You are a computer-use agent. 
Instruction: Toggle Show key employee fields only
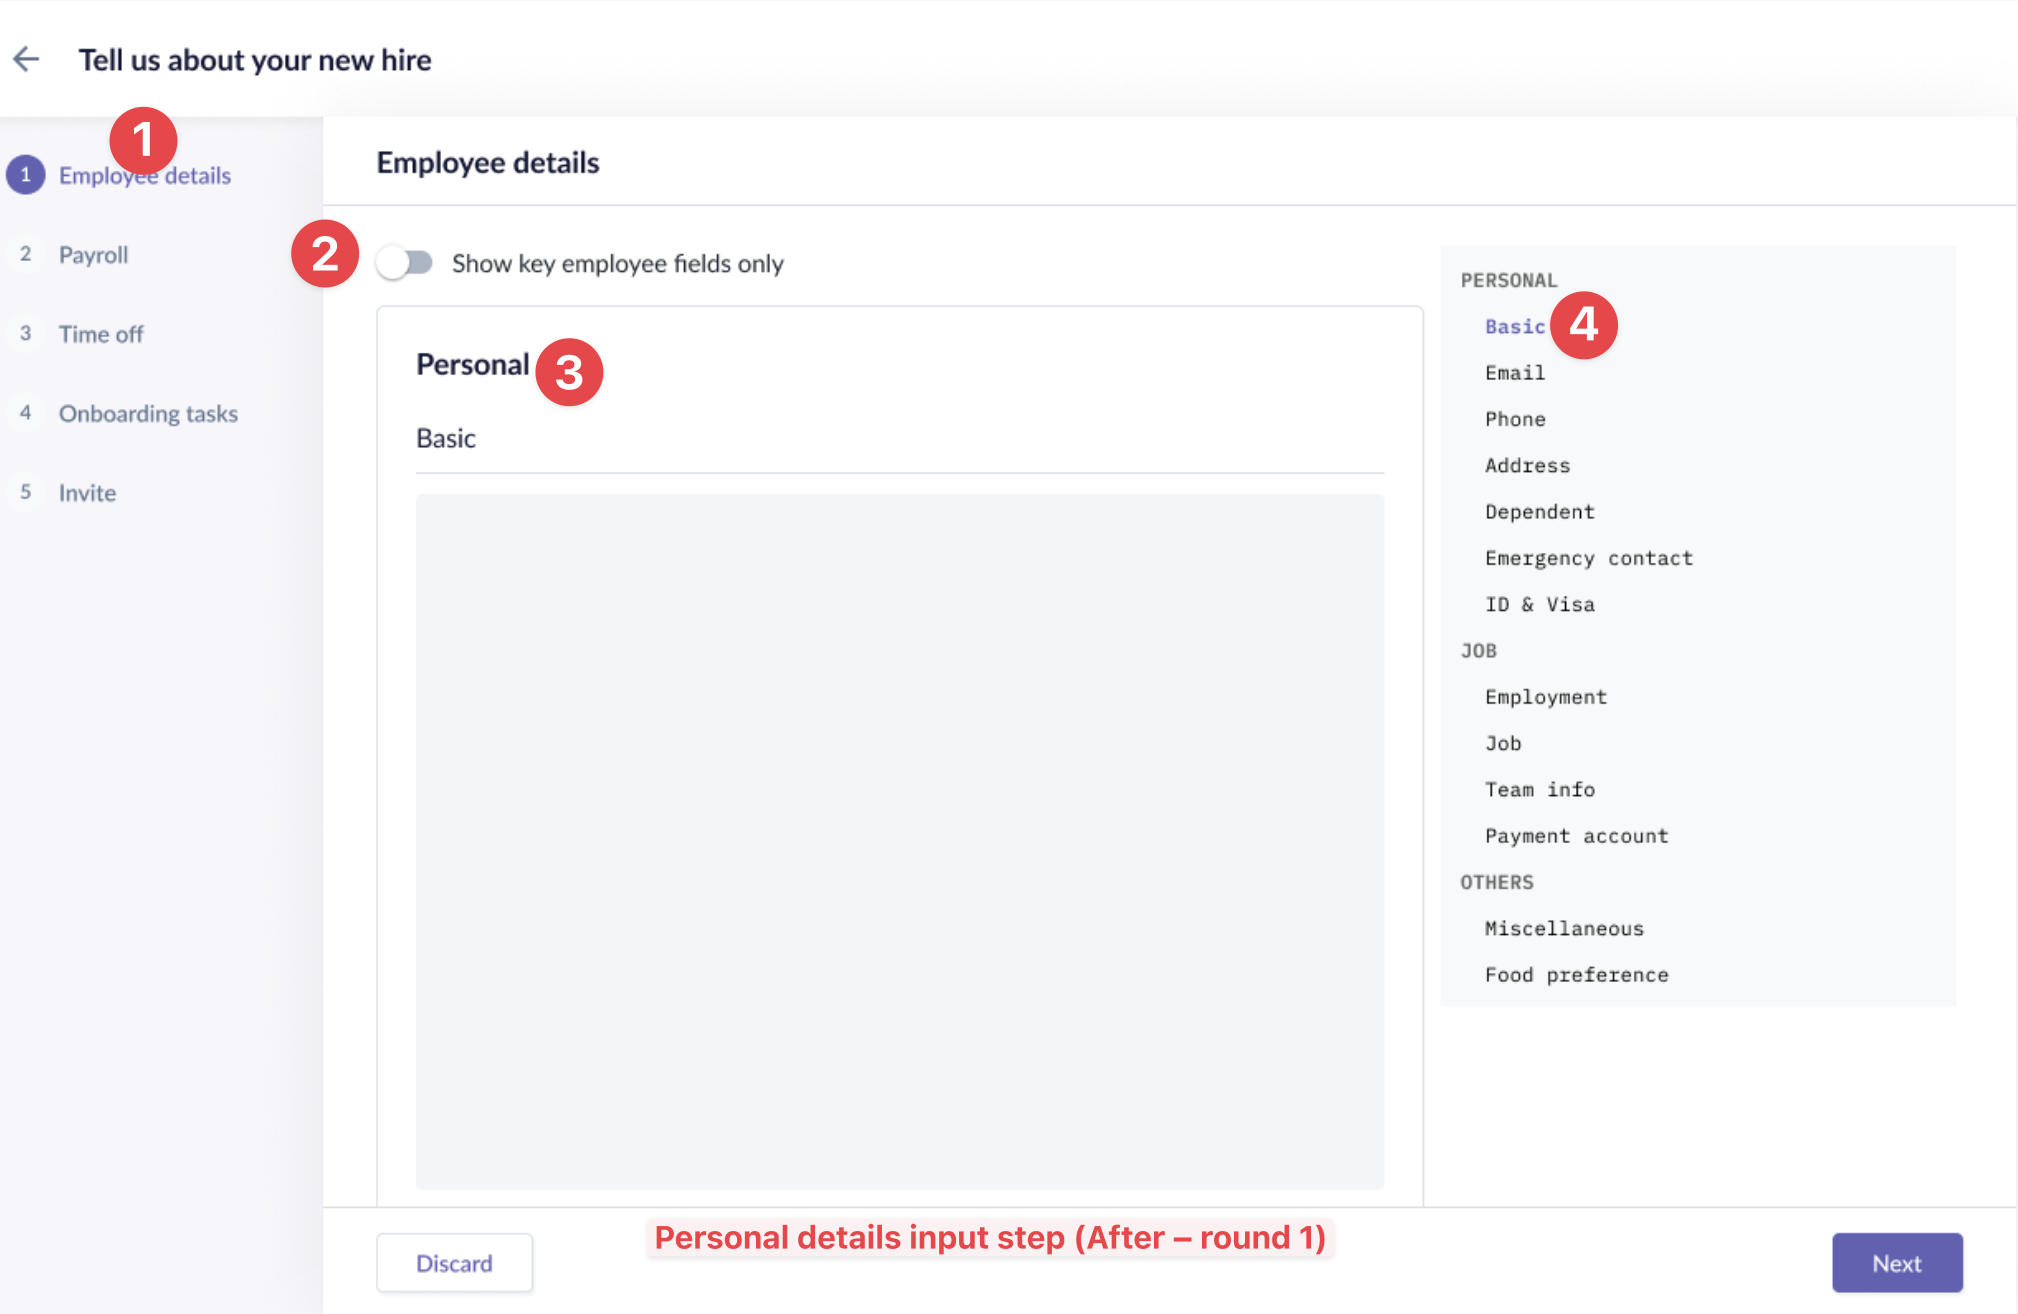coord(405,263)
